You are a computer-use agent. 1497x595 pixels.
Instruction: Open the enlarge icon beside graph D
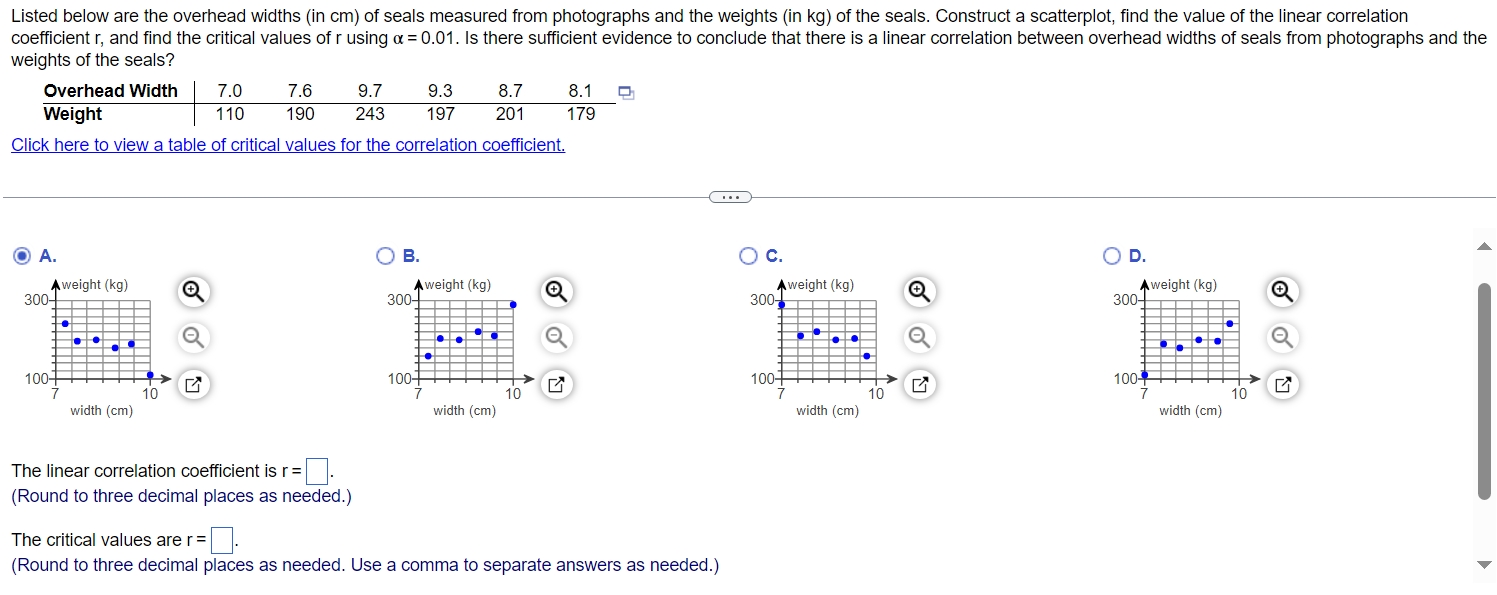pos(1282,384)
